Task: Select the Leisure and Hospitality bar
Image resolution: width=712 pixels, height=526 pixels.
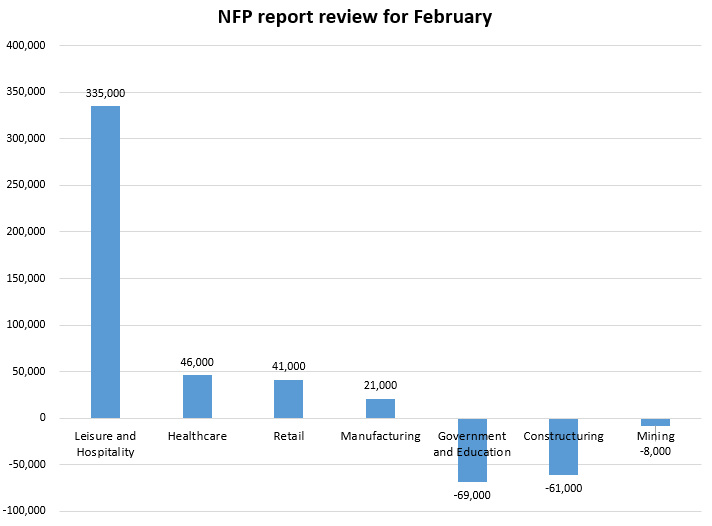Action: [x=105, y=262]
